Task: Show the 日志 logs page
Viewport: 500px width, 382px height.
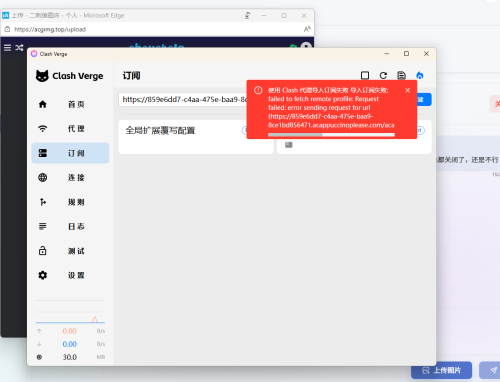Action: (70, 226)
